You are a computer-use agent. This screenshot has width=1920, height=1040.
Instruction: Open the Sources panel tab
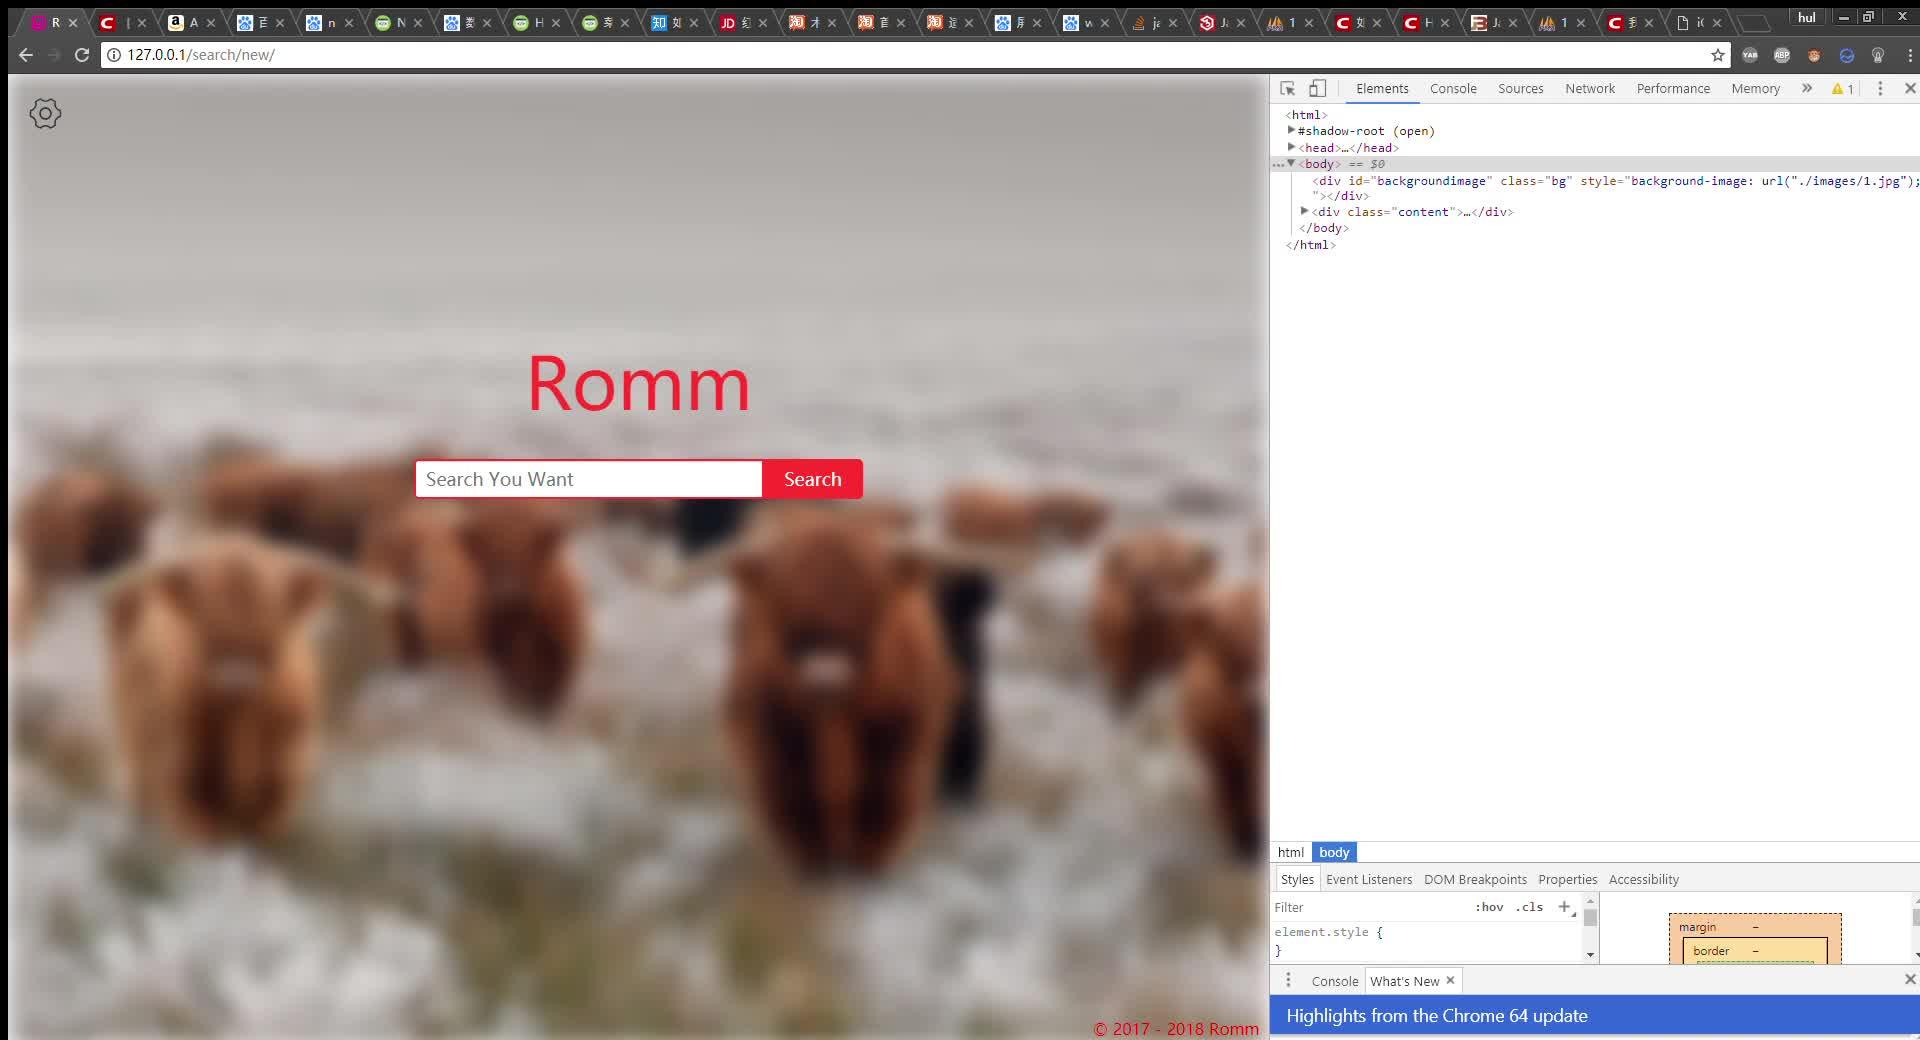[1520, 89]
